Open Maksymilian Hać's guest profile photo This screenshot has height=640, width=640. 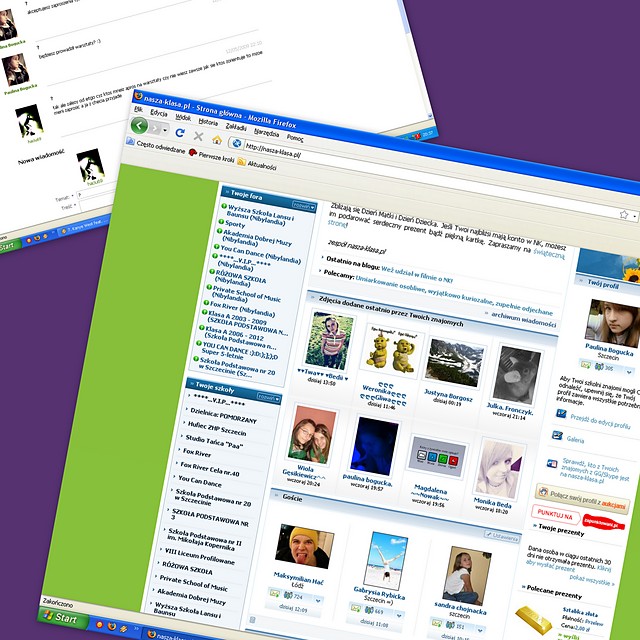tap(304, 547)
